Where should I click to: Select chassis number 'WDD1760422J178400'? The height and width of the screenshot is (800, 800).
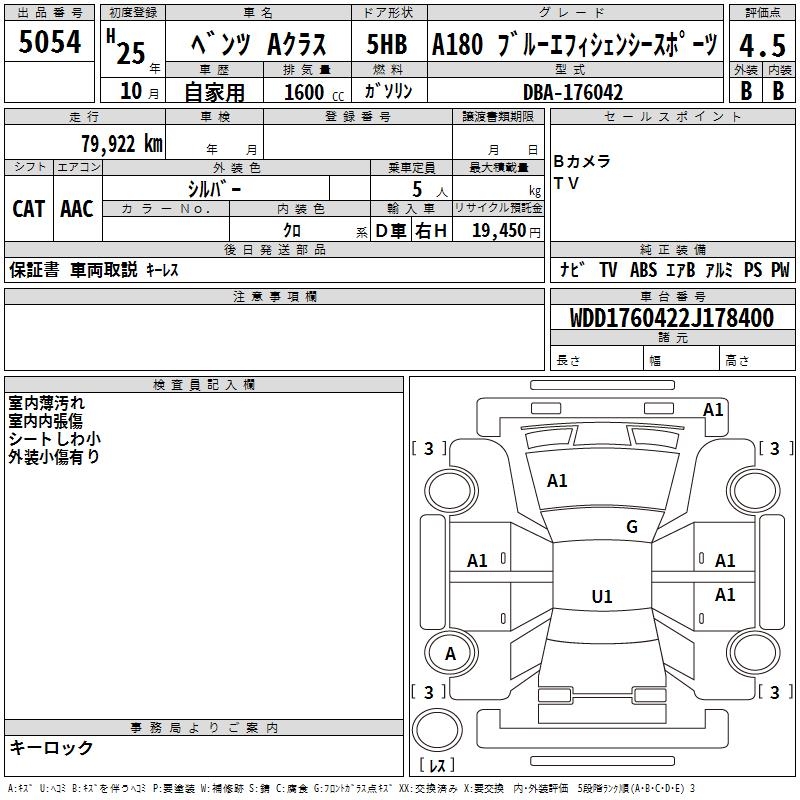pyautogui.click(x=672, y=318)
